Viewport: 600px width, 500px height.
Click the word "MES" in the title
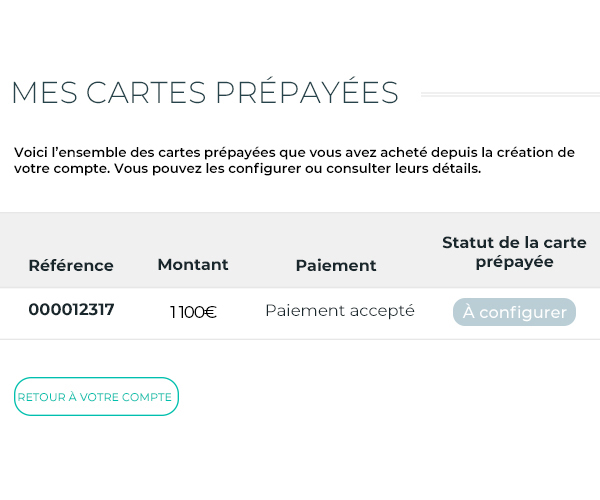tap(44, 93)
